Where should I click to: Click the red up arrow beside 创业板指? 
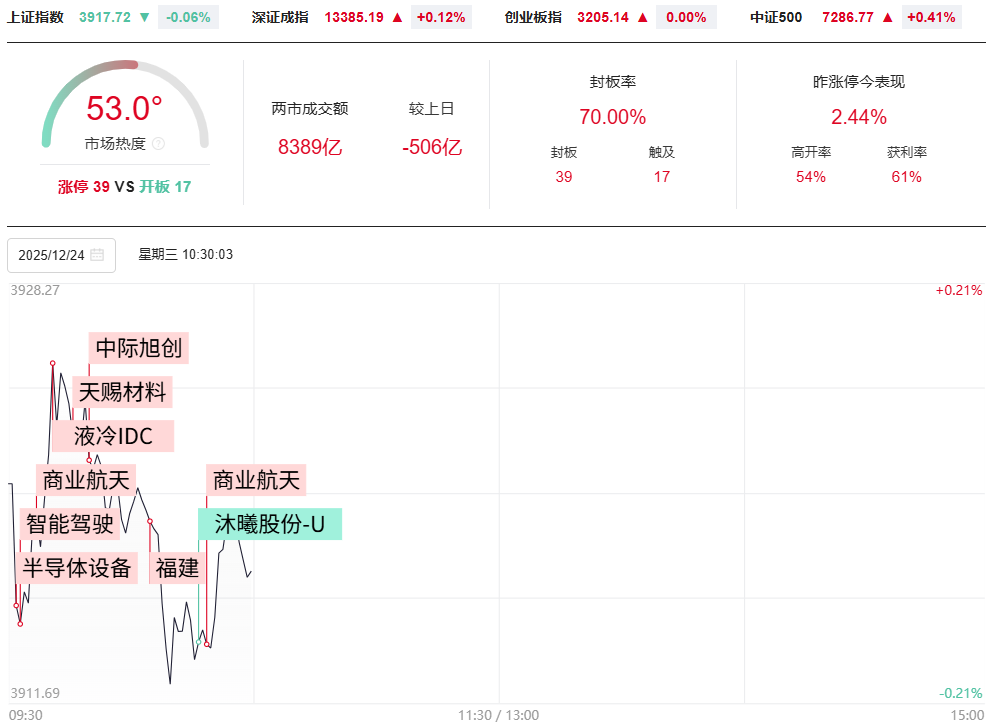[643, 17]
